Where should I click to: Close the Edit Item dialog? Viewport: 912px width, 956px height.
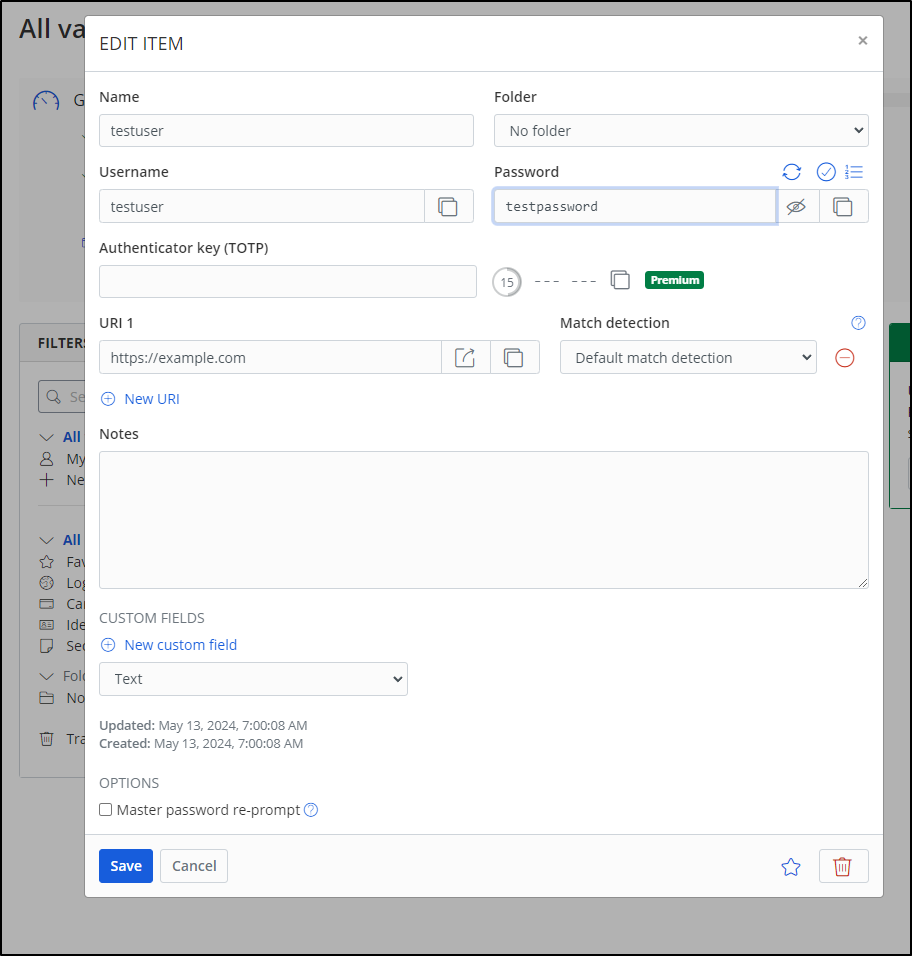pos(862,40)
